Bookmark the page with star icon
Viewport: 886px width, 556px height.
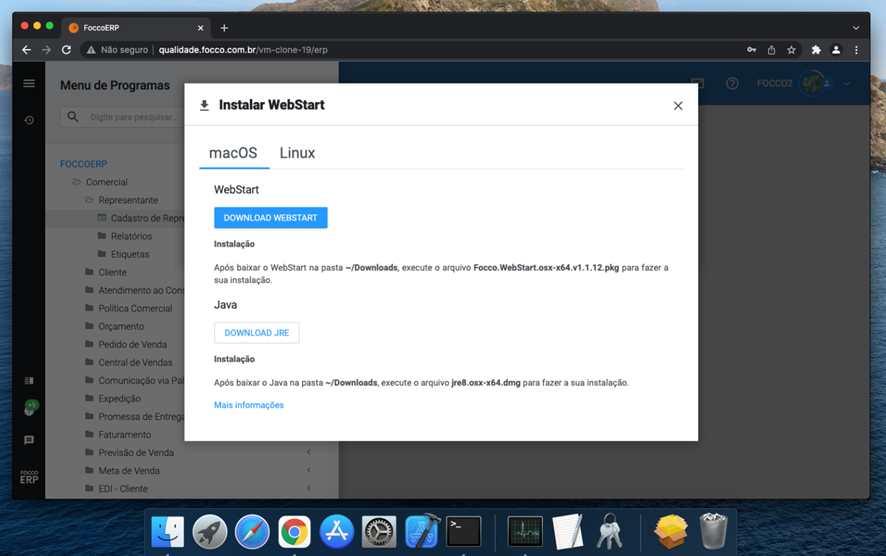pos(791,50)
